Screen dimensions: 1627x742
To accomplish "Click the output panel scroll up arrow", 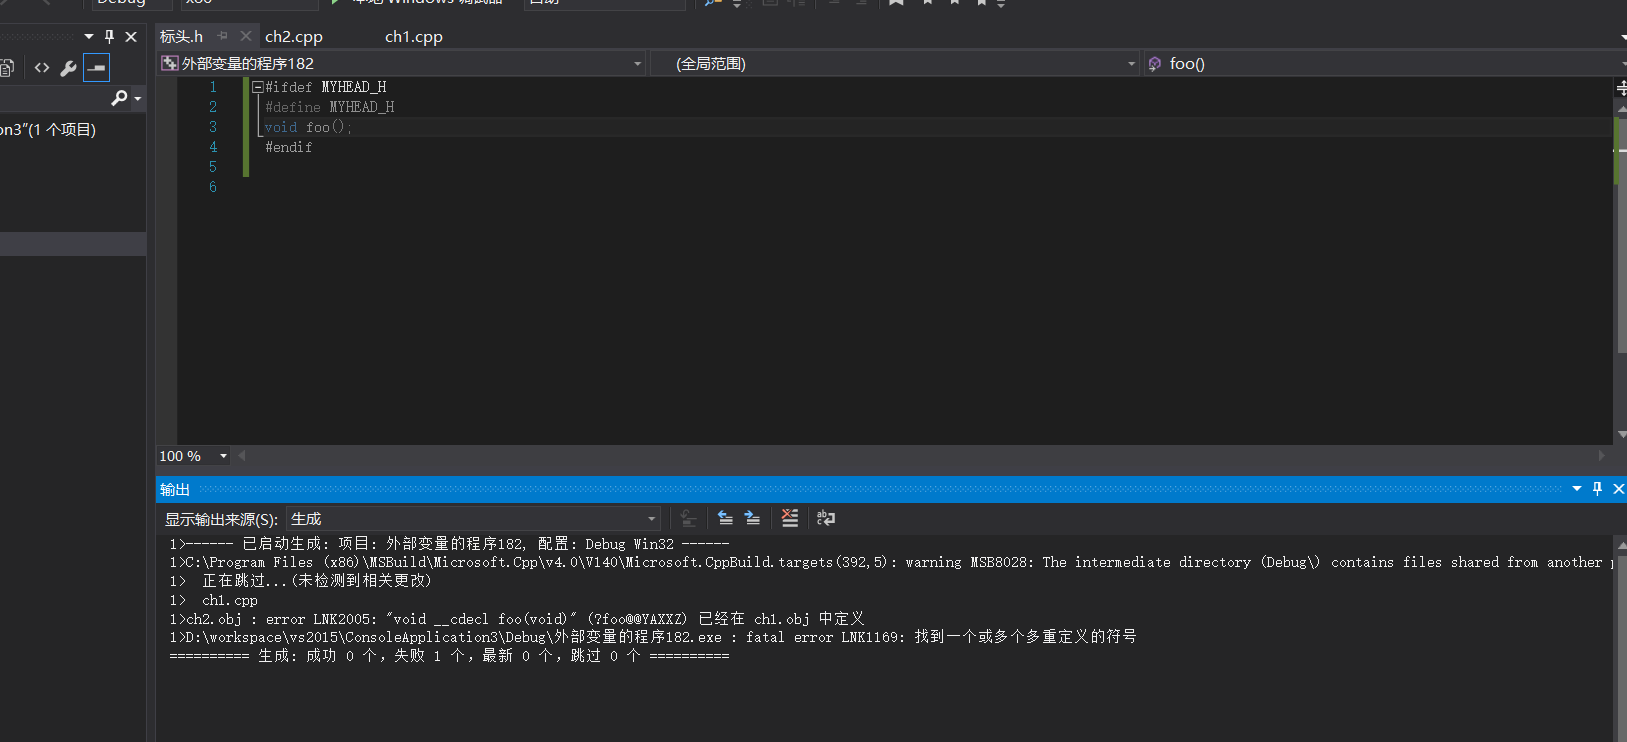I will 1621,545.
